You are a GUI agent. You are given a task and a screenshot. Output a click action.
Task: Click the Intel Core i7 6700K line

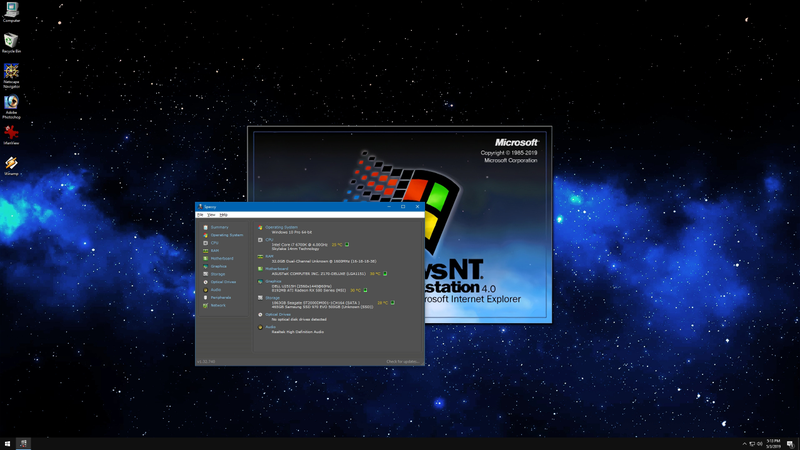(x=299, y=245)
